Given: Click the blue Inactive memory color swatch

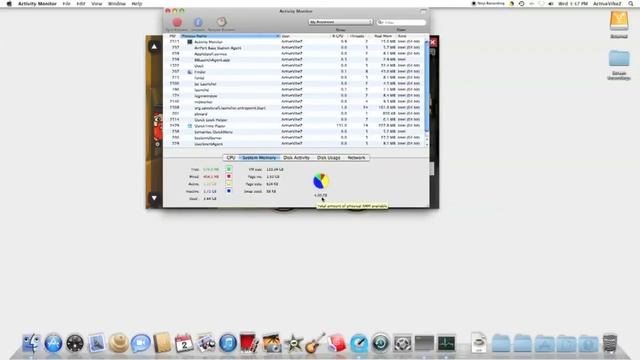Looking at the screenshot, I should pos(229,191).
